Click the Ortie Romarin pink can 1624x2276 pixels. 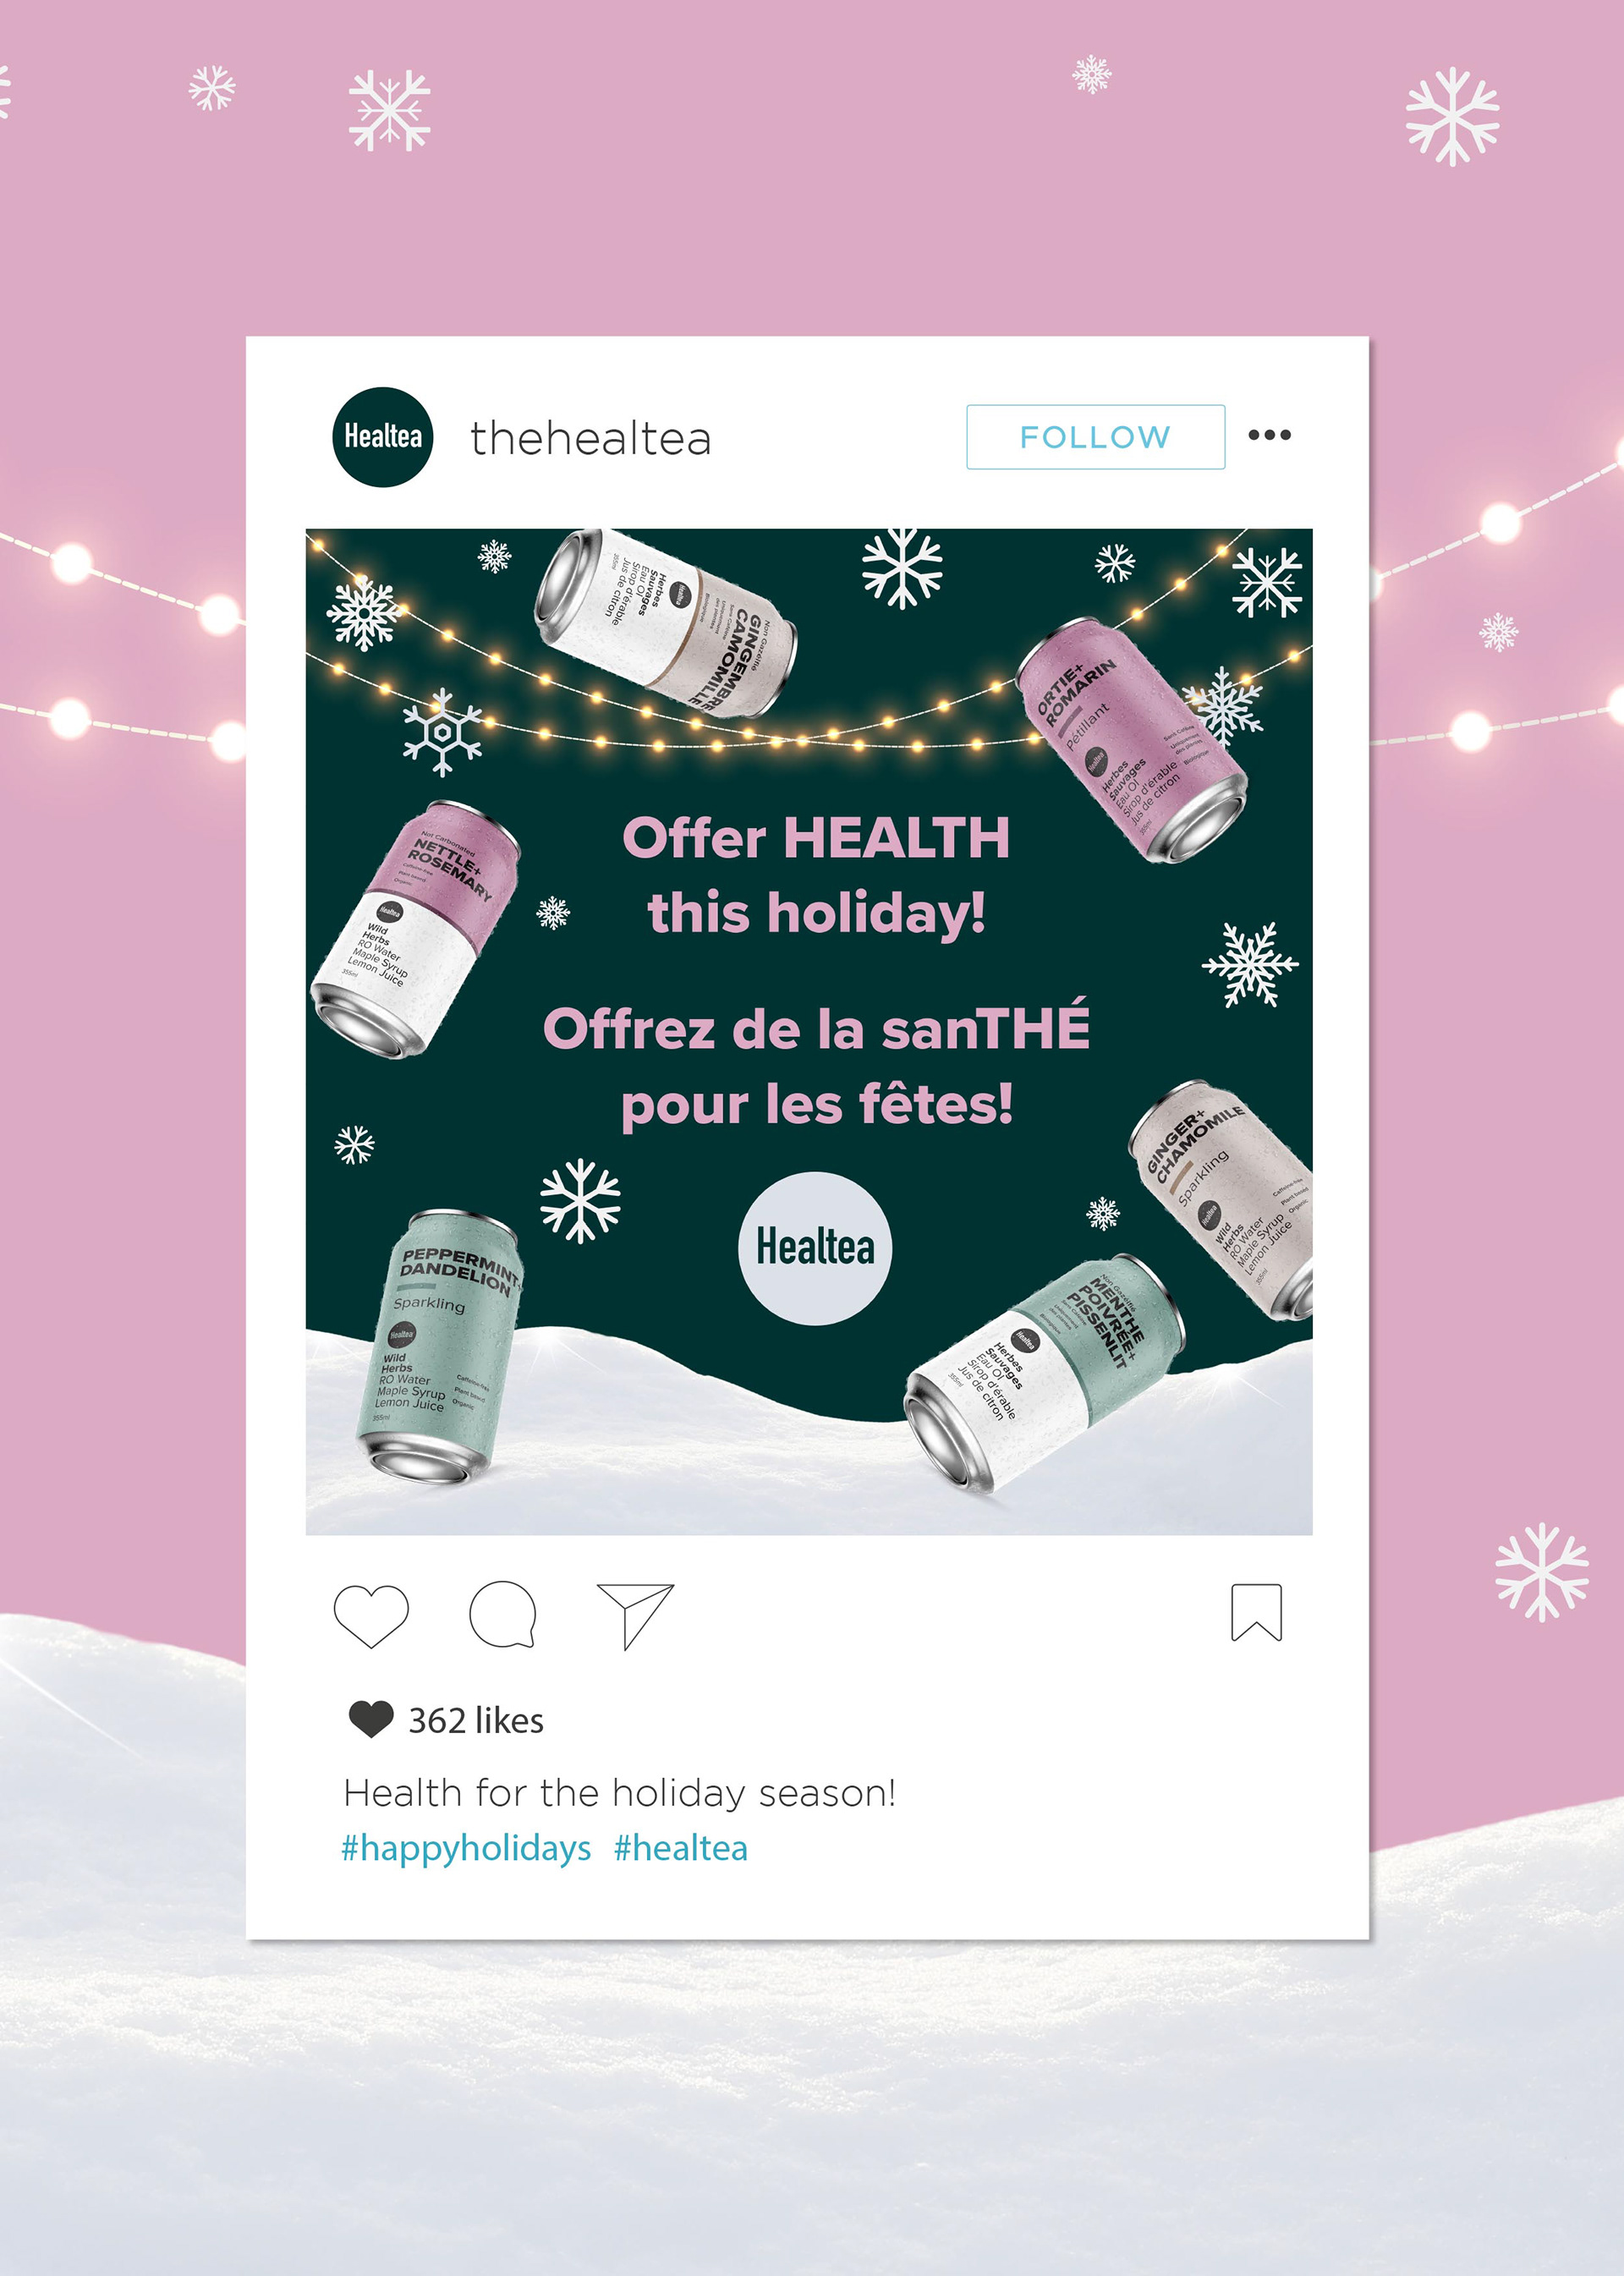click(x=1131, y=740)
